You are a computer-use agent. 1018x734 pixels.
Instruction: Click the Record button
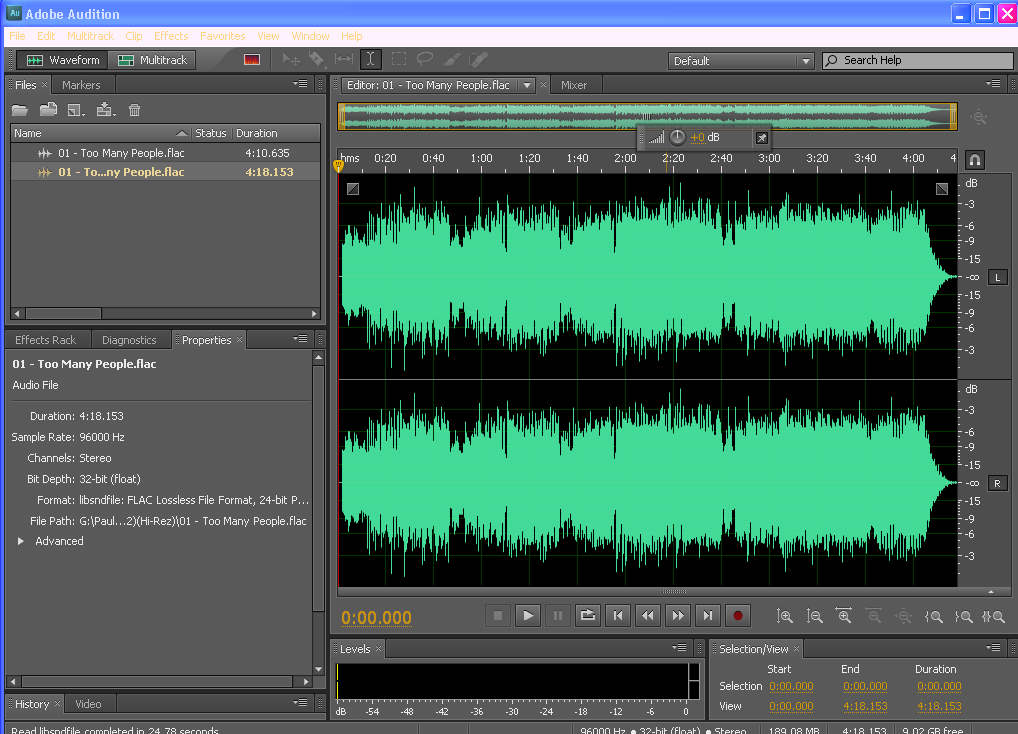[x=738, y=616]
